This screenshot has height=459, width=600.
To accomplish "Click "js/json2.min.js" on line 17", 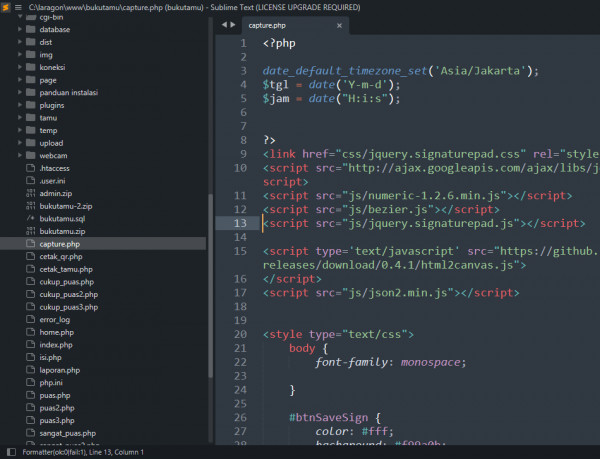I will (x=398, y=293).
